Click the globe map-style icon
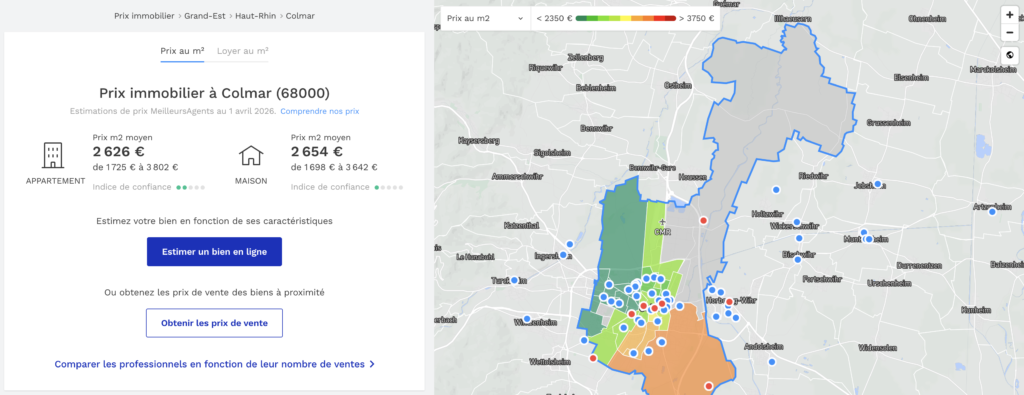1024x395 pixels. coord(1010,55)
